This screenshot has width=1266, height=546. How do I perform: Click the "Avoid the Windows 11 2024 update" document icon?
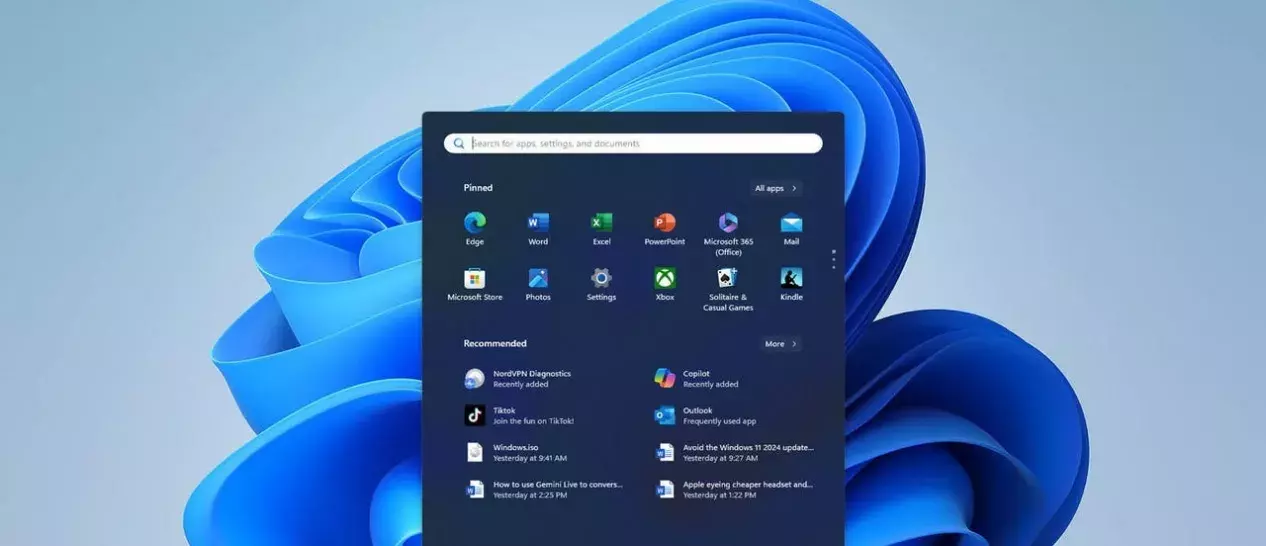pyautogui.click(x=665, y=452)
